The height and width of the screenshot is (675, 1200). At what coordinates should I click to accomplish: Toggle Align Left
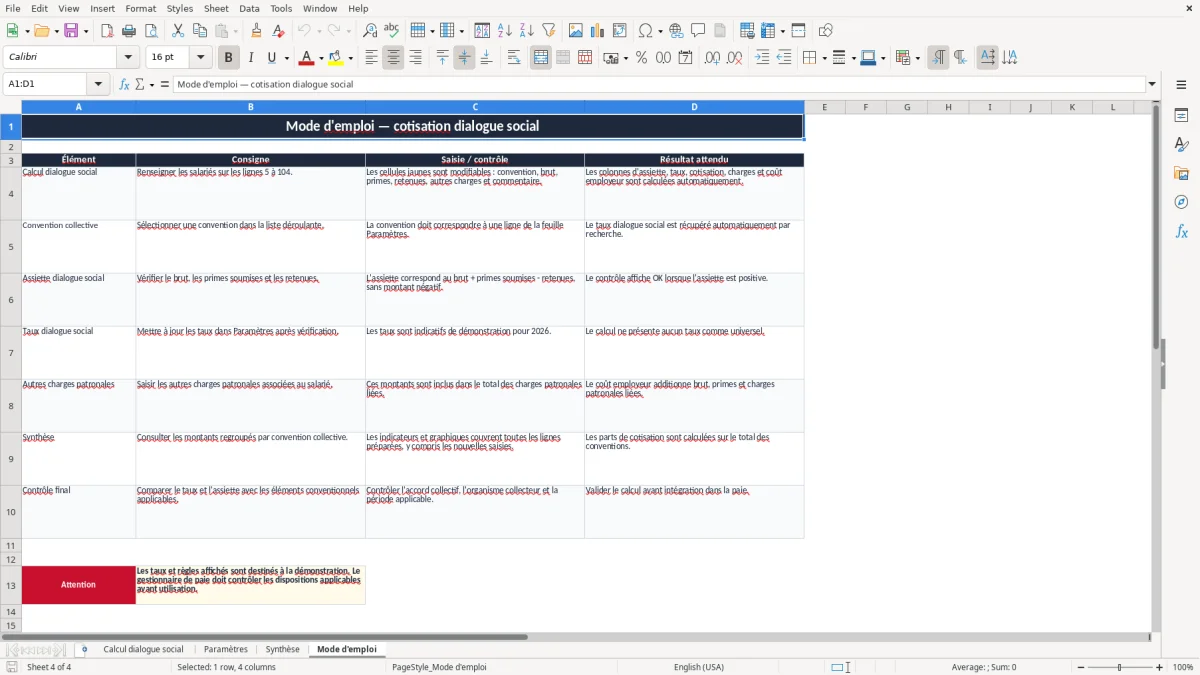click(371, 58)
